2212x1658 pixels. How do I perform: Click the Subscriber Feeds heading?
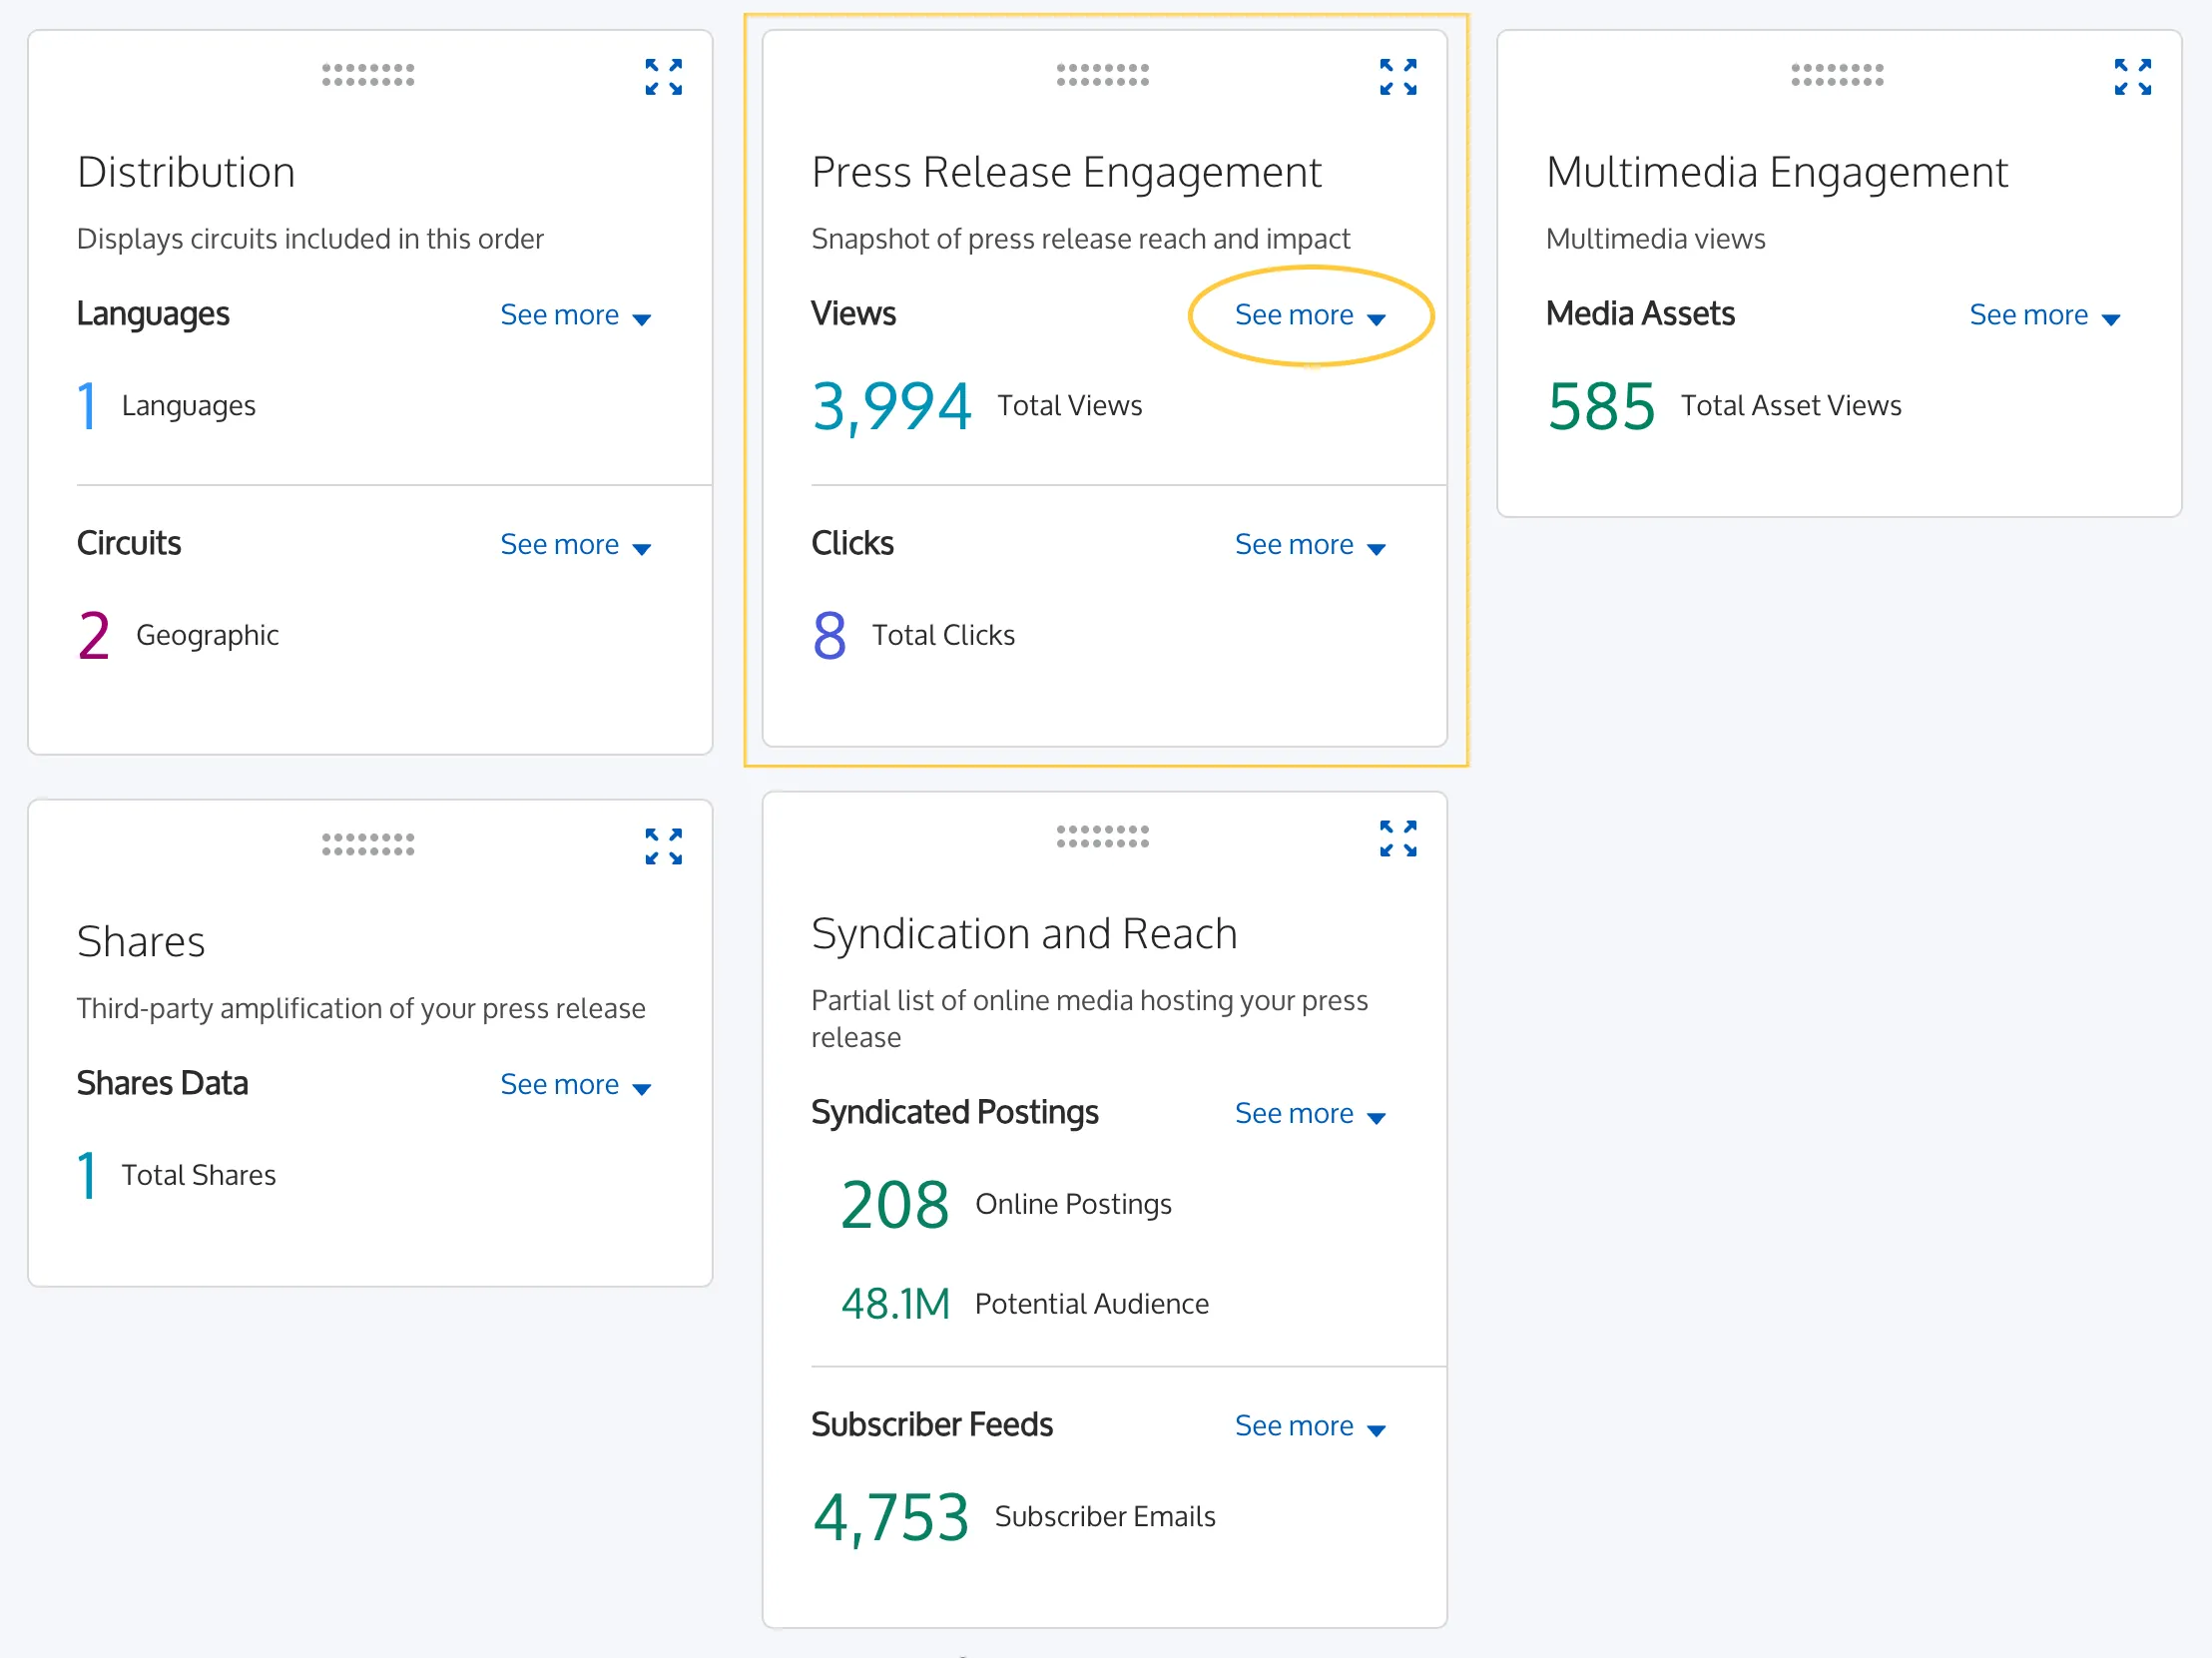click(x=932, y=1425)
